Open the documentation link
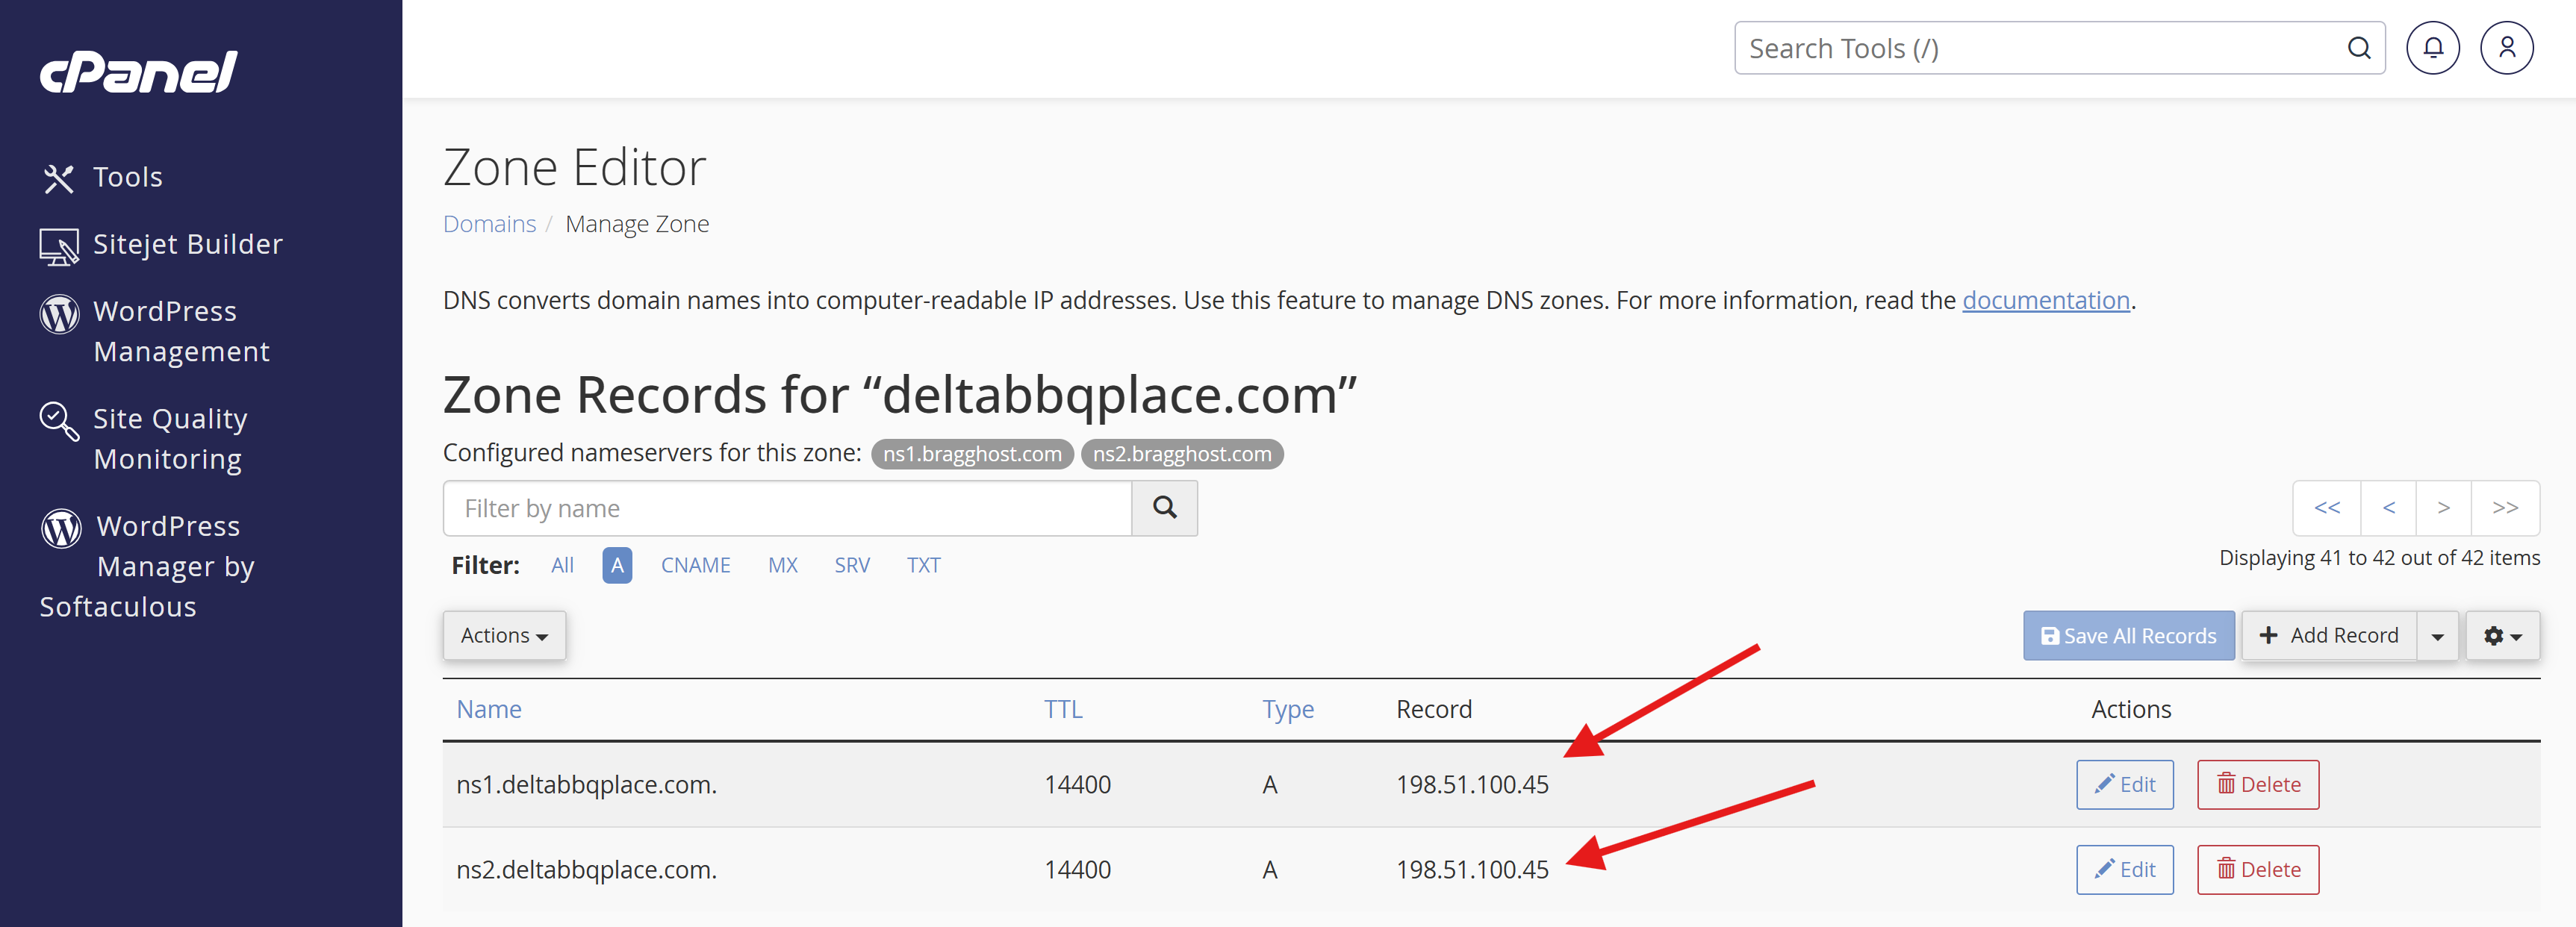 click(x=2045, y=300)
